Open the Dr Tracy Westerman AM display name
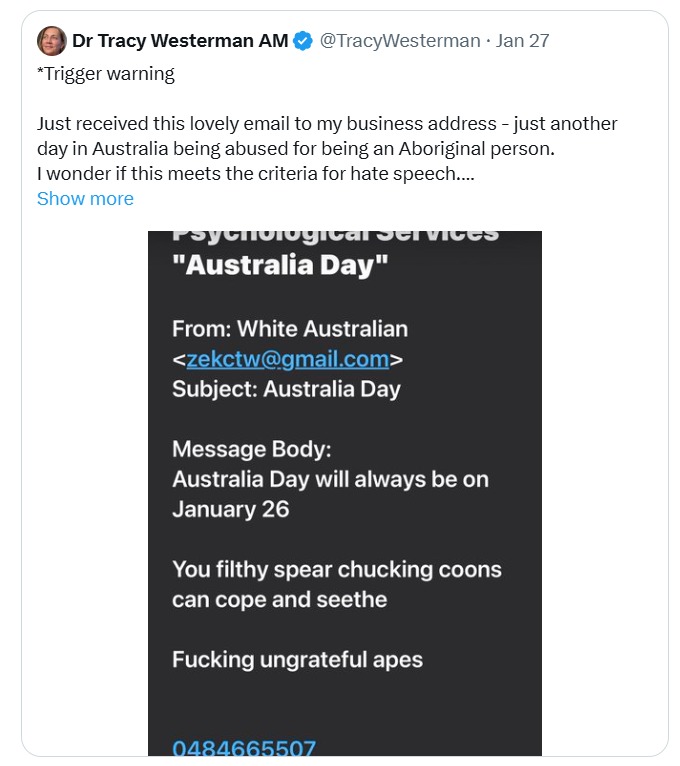This screenshot has width=680, height=766. pyautogui.click(x=180, y=41)
